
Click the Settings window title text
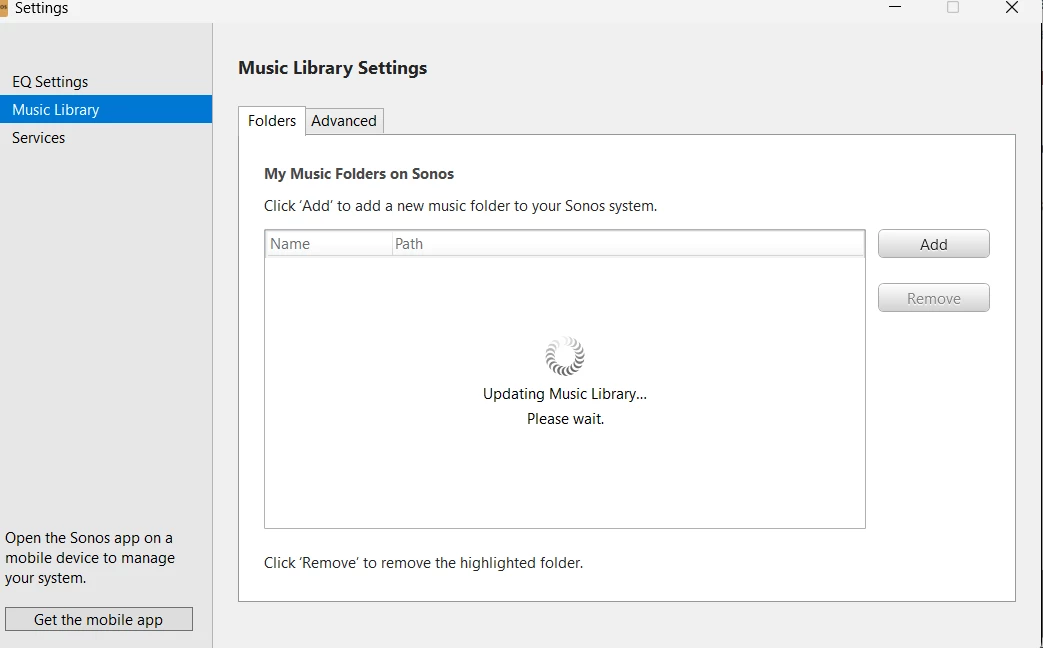(x=42, y=8)
